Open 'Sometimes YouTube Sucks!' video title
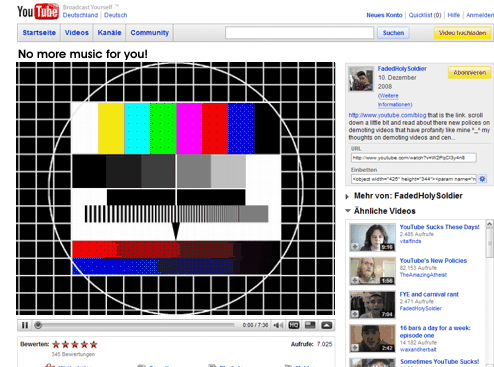Image resolution: width=494 pixels, height=367 pixels. [439, 362]
